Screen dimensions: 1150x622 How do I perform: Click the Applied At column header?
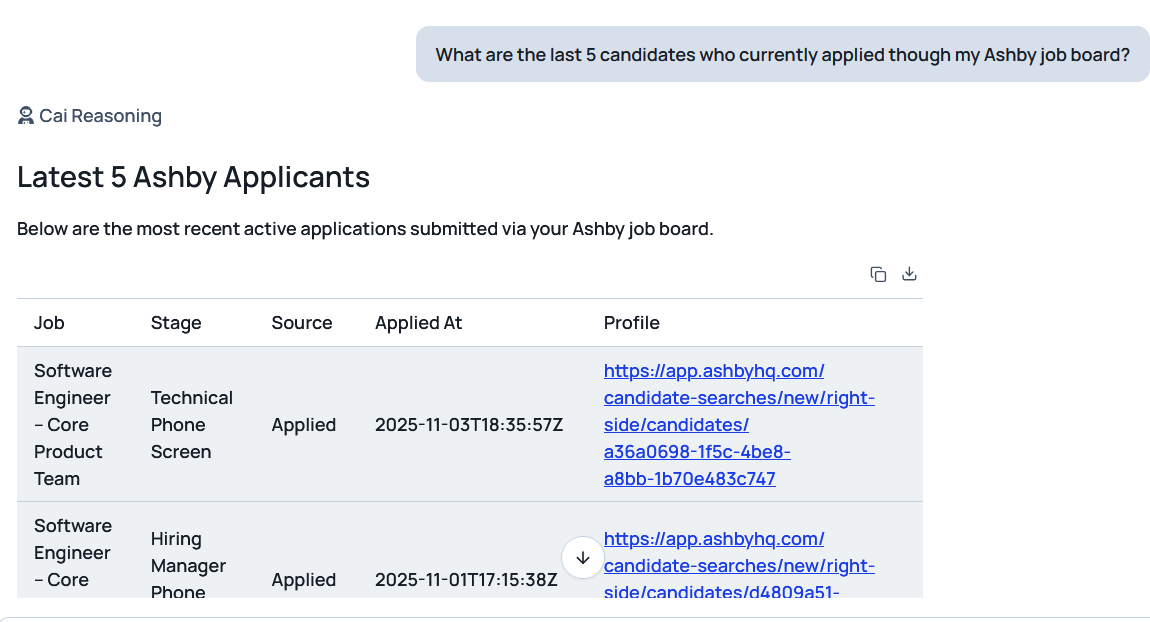[418, 323]
